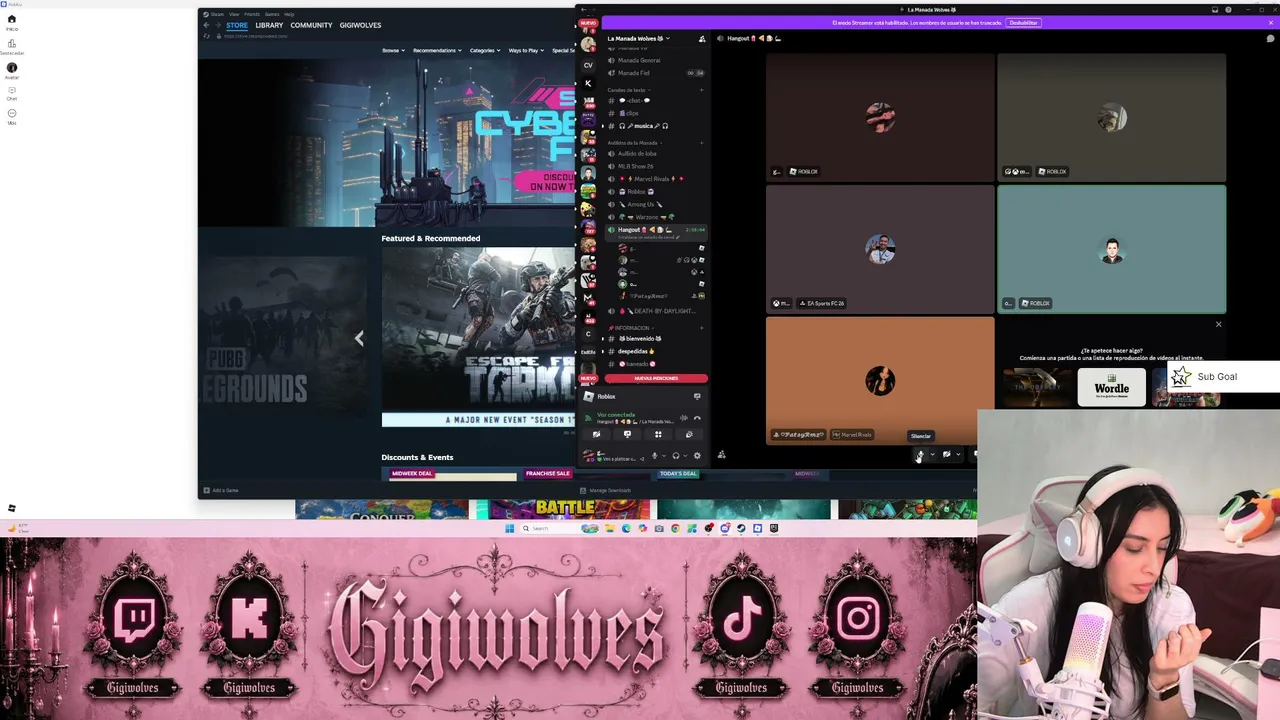Disconnect from the Discord voice channel
This screenshot has width=1280, height=720.
click(697, 418)
